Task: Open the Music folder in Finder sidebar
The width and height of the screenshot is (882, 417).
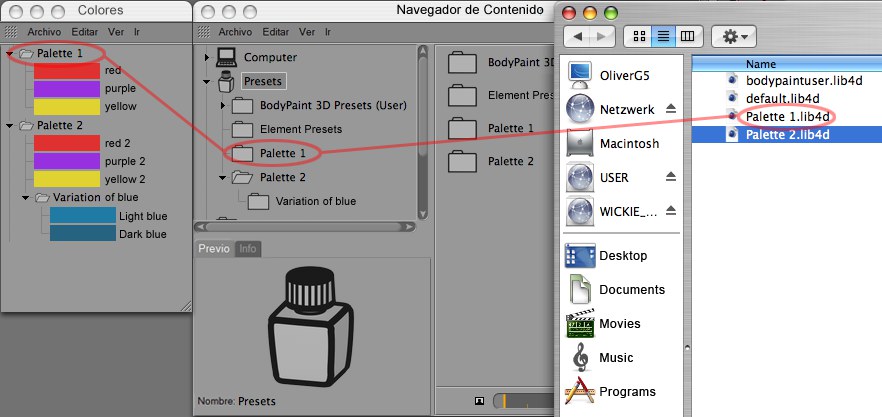Action: pos(582,358)
